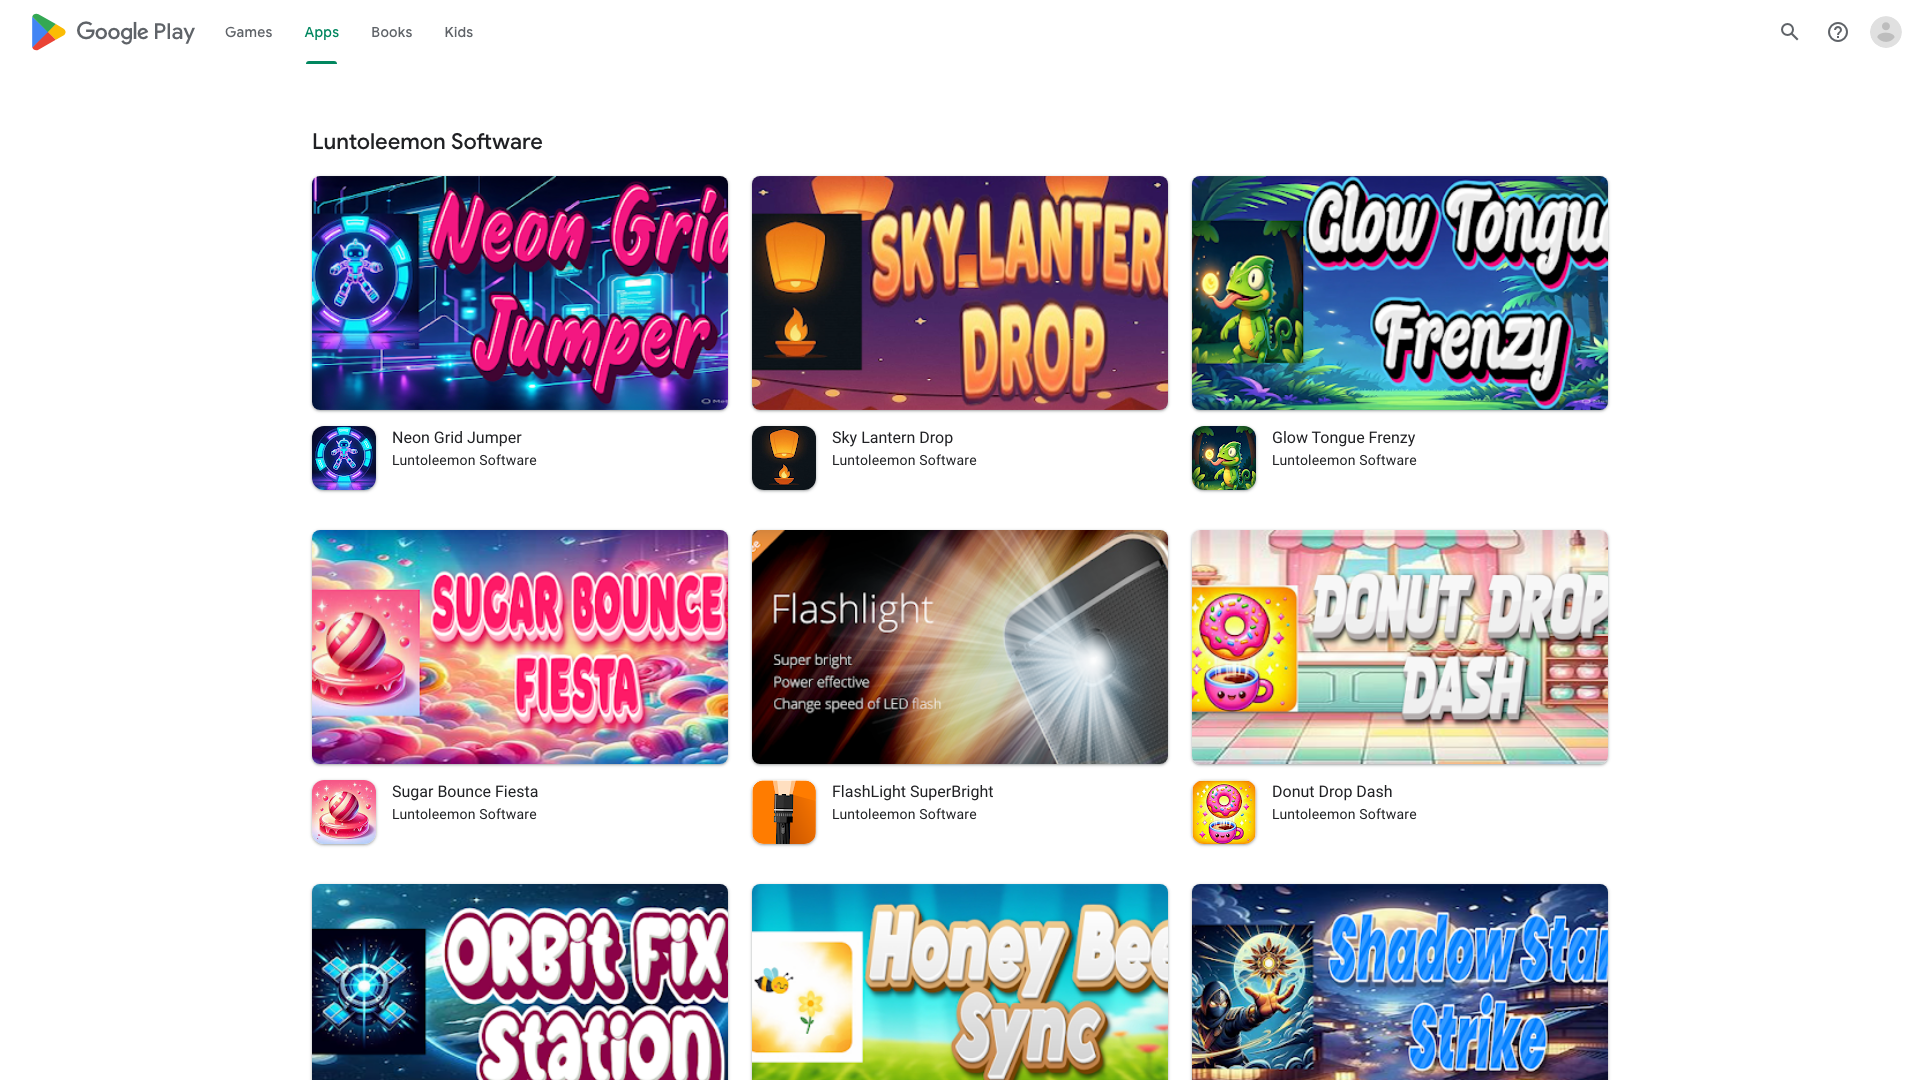Screen dimensions: 1920x1080
Task: Click the Donut Drop Dash app icon
Action: 1224,812
